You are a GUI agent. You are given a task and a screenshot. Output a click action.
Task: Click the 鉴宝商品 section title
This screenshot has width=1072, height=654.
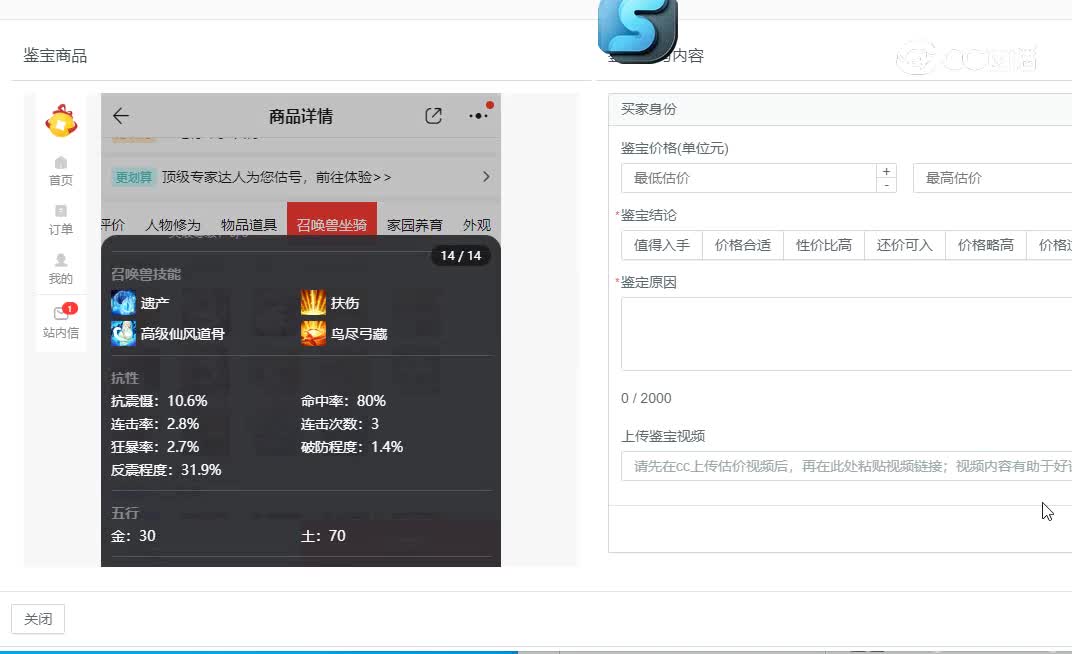(55, 55)
